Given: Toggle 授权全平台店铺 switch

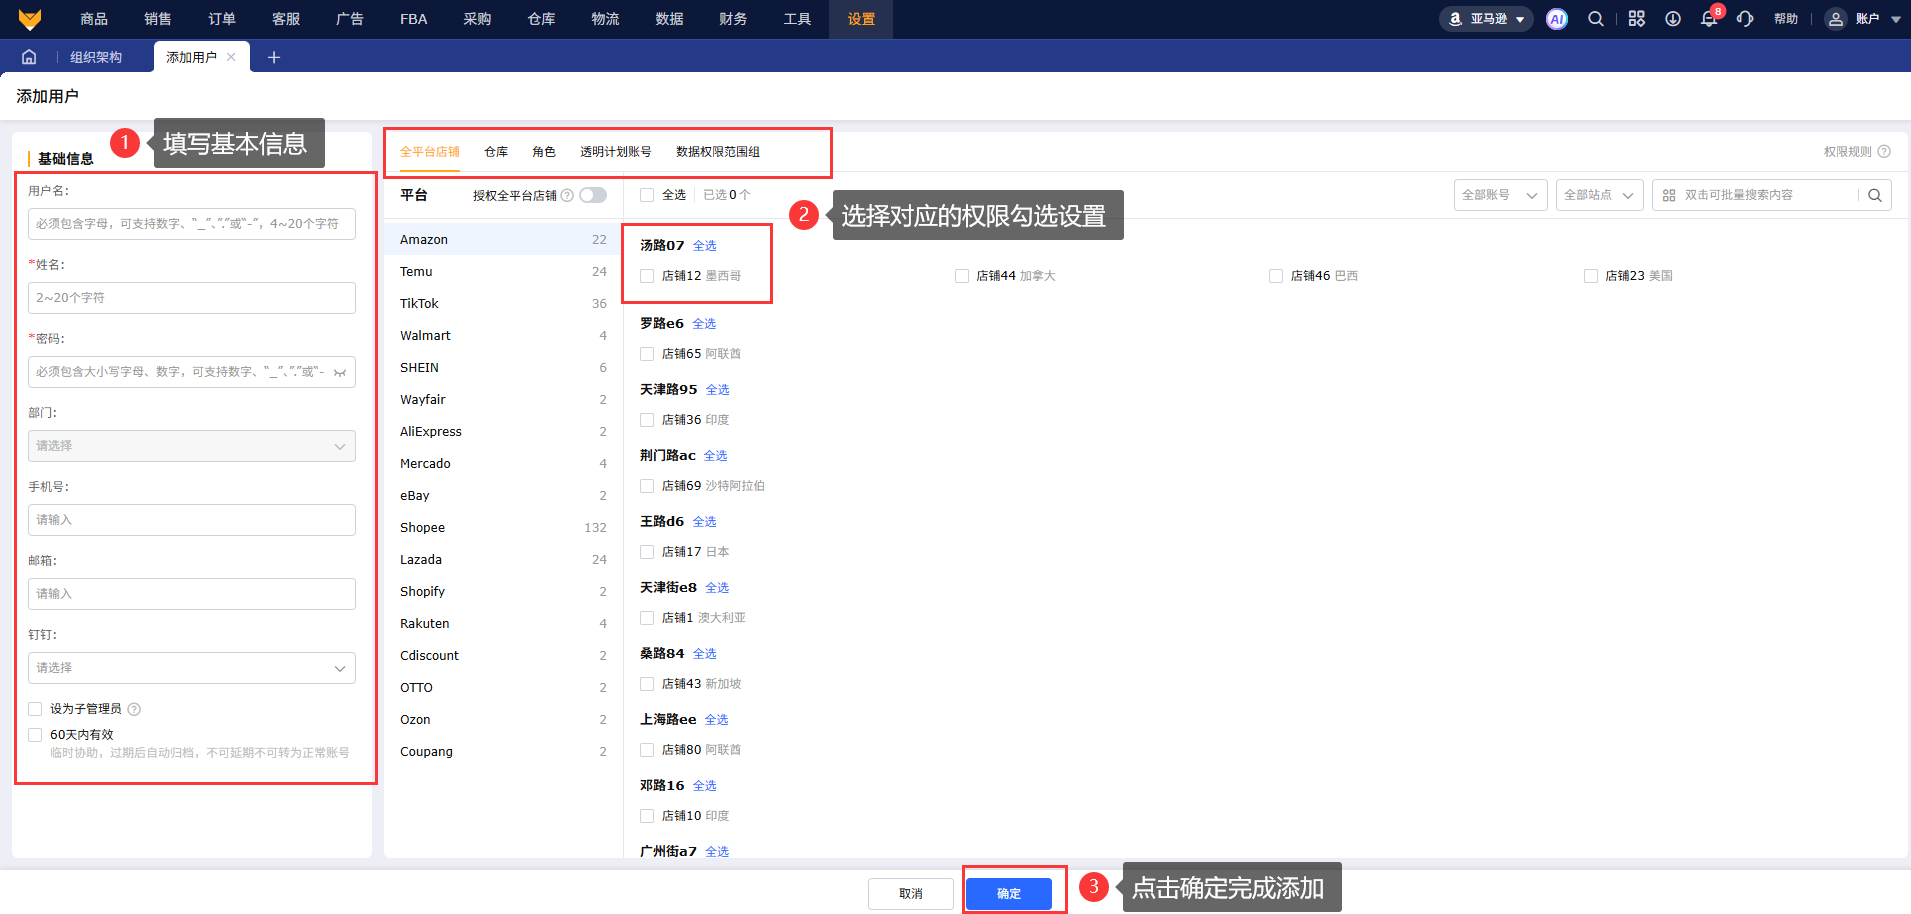Looking at the screenshot, I should coord(593,195).
